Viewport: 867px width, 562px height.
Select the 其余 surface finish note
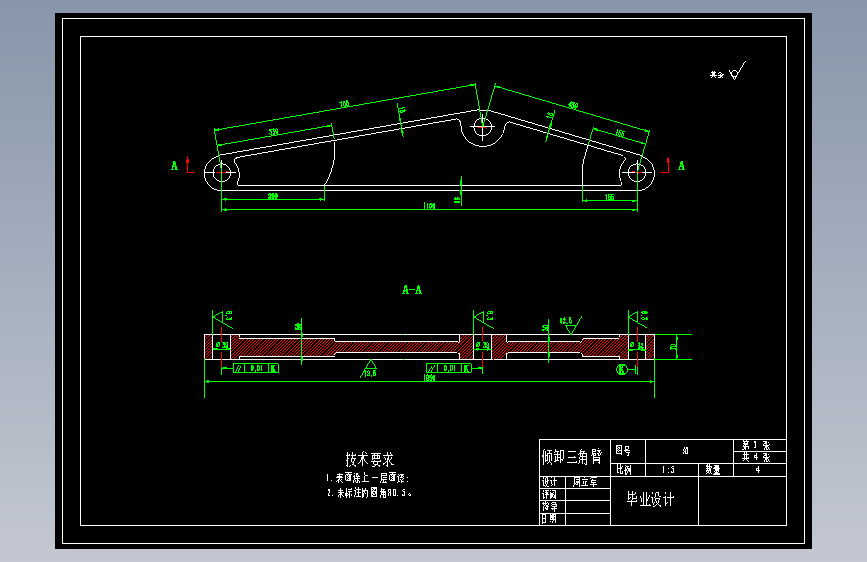click(x=717, y=75)
